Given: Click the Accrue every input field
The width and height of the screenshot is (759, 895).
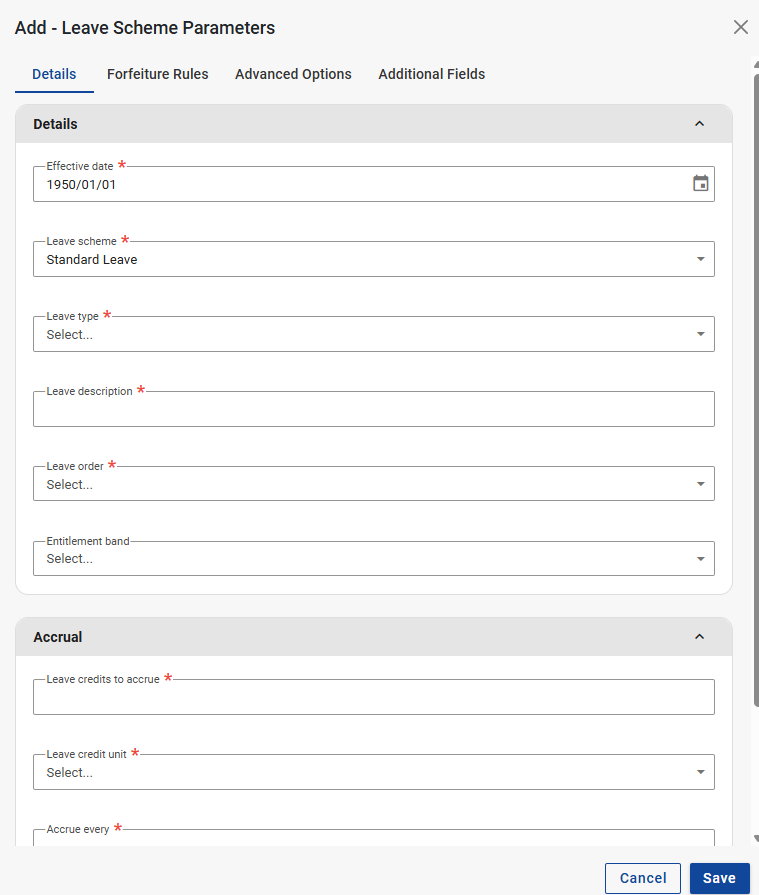Looking at the screenshot, I should (x=373, y=839).
